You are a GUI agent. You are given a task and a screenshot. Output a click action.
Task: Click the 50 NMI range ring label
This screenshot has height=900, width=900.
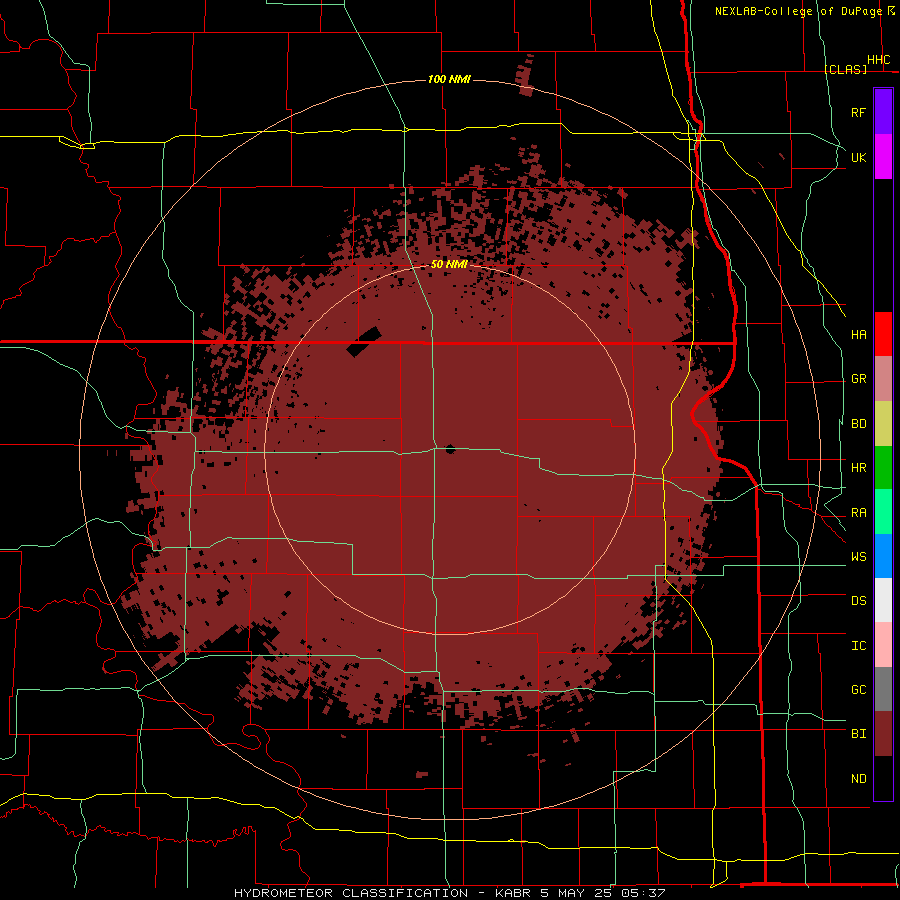pos(449,264)
